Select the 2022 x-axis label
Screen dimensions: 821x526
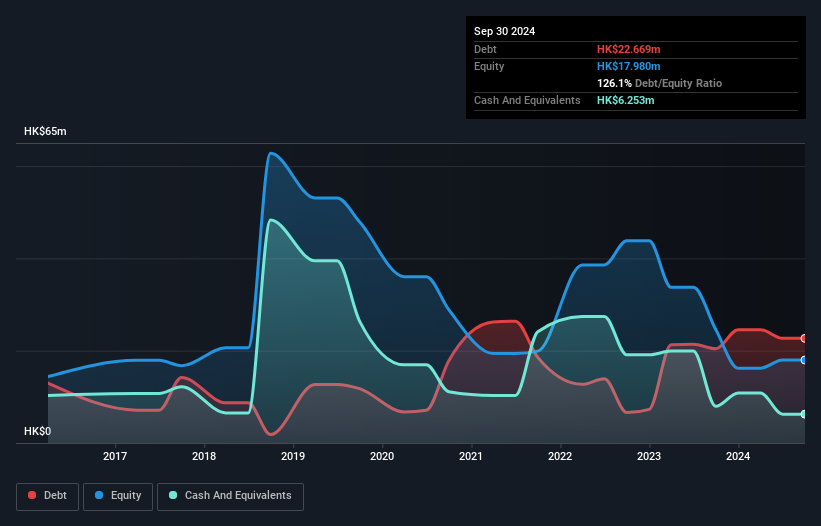tap(560, 456)
